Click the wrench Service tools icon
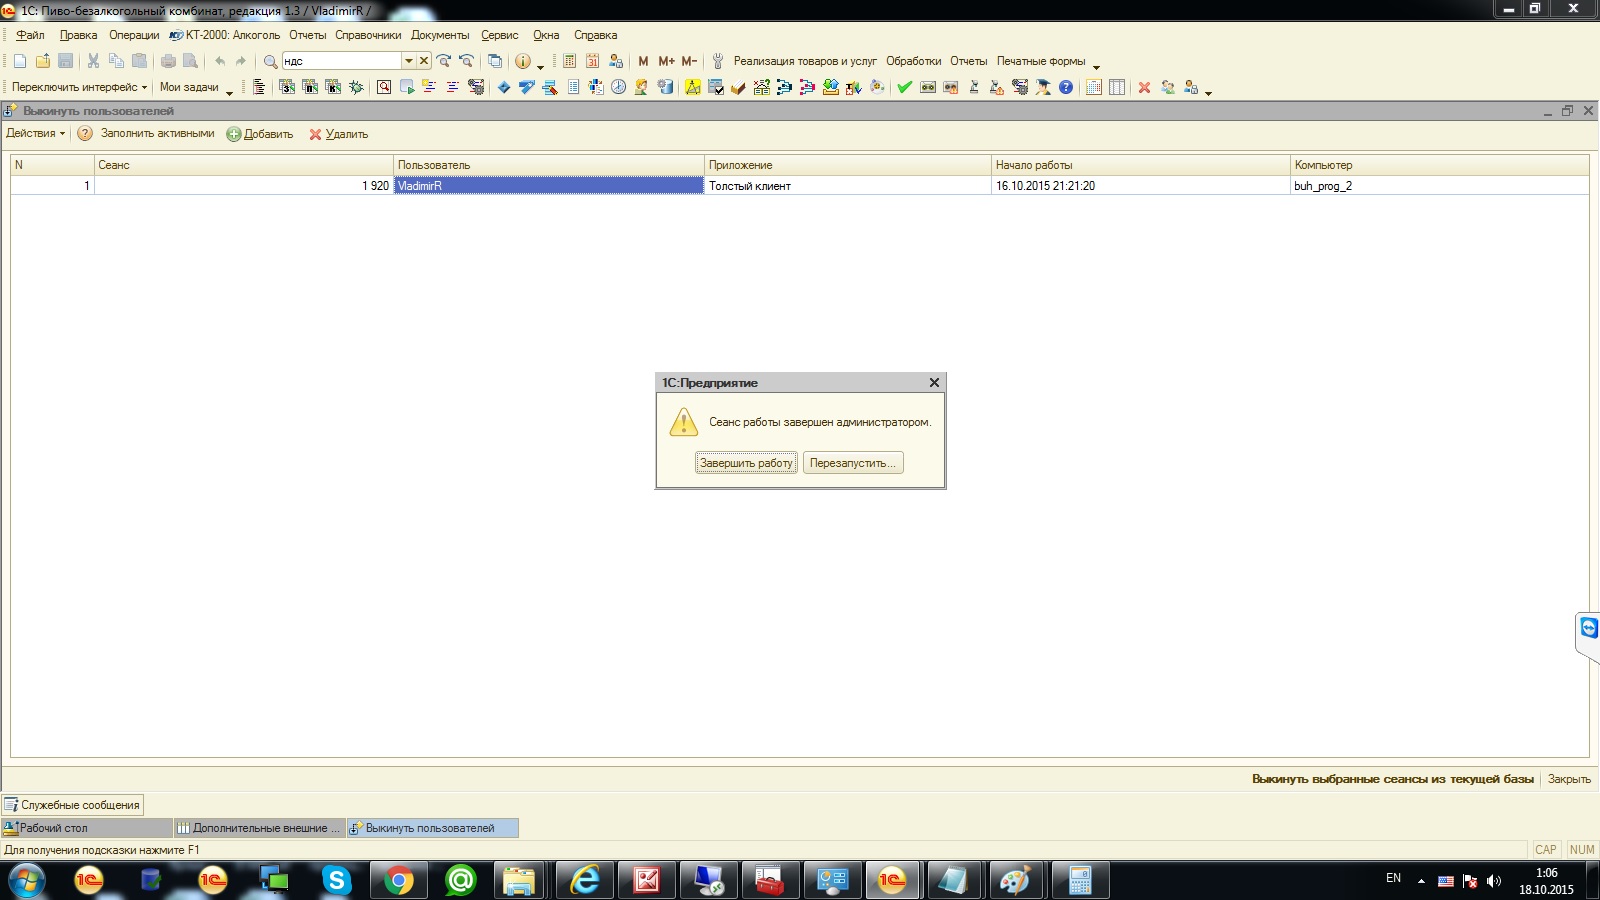 (717, 61)
